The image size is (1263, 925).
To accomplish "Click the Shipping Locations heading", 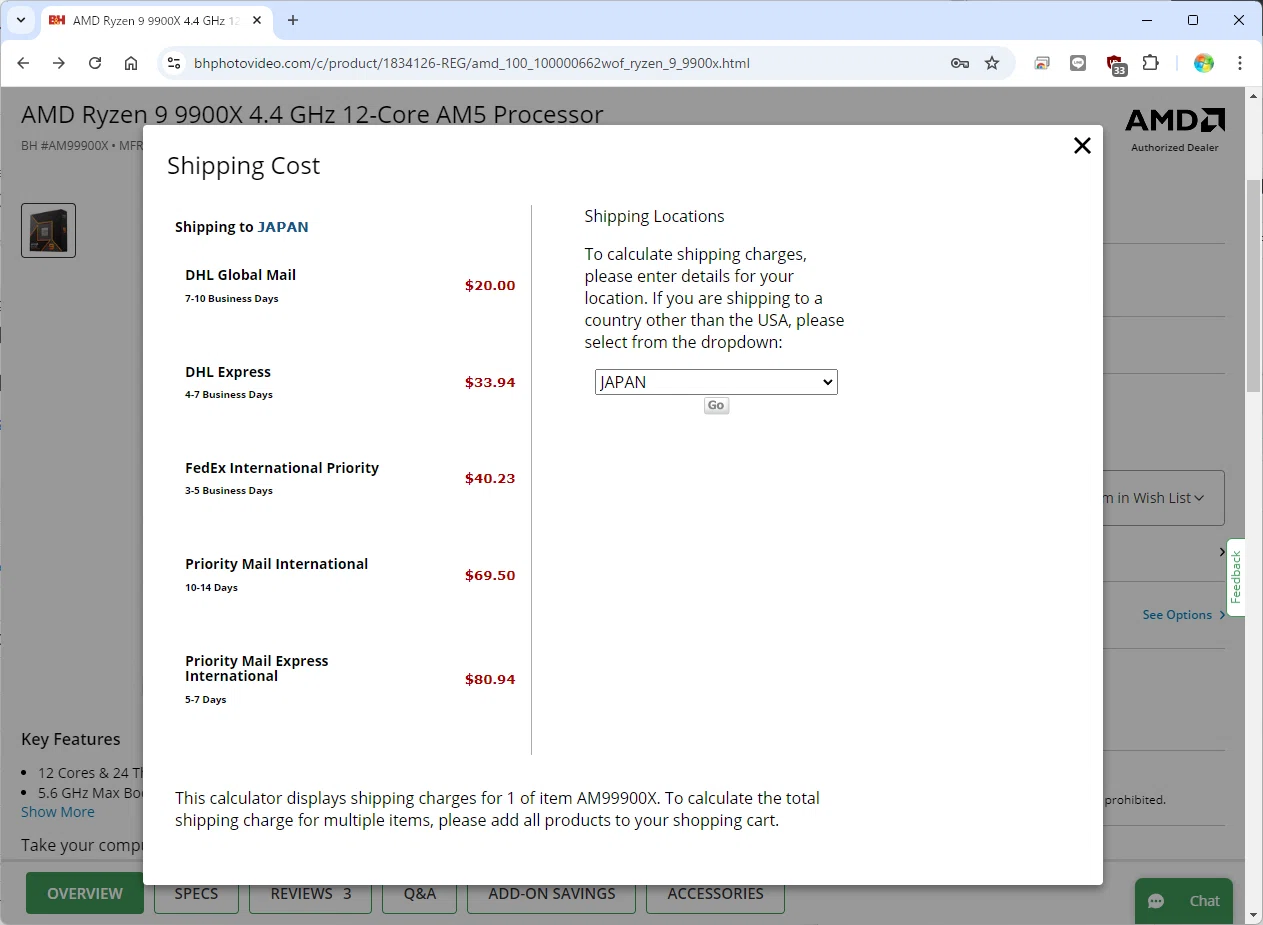I will coord(654,216).
